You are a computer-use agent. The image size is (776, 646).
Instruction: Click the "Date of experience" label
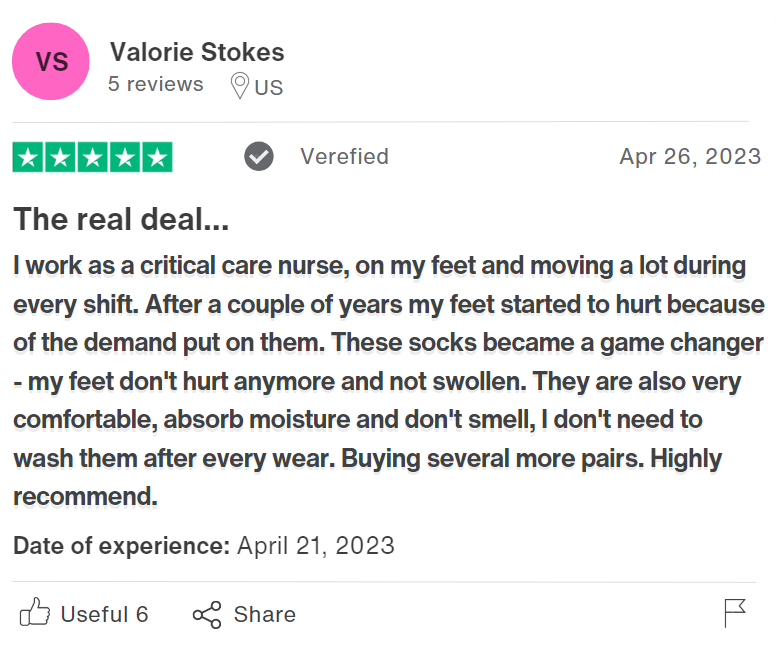pyautogui.click(x=121, y=546)
